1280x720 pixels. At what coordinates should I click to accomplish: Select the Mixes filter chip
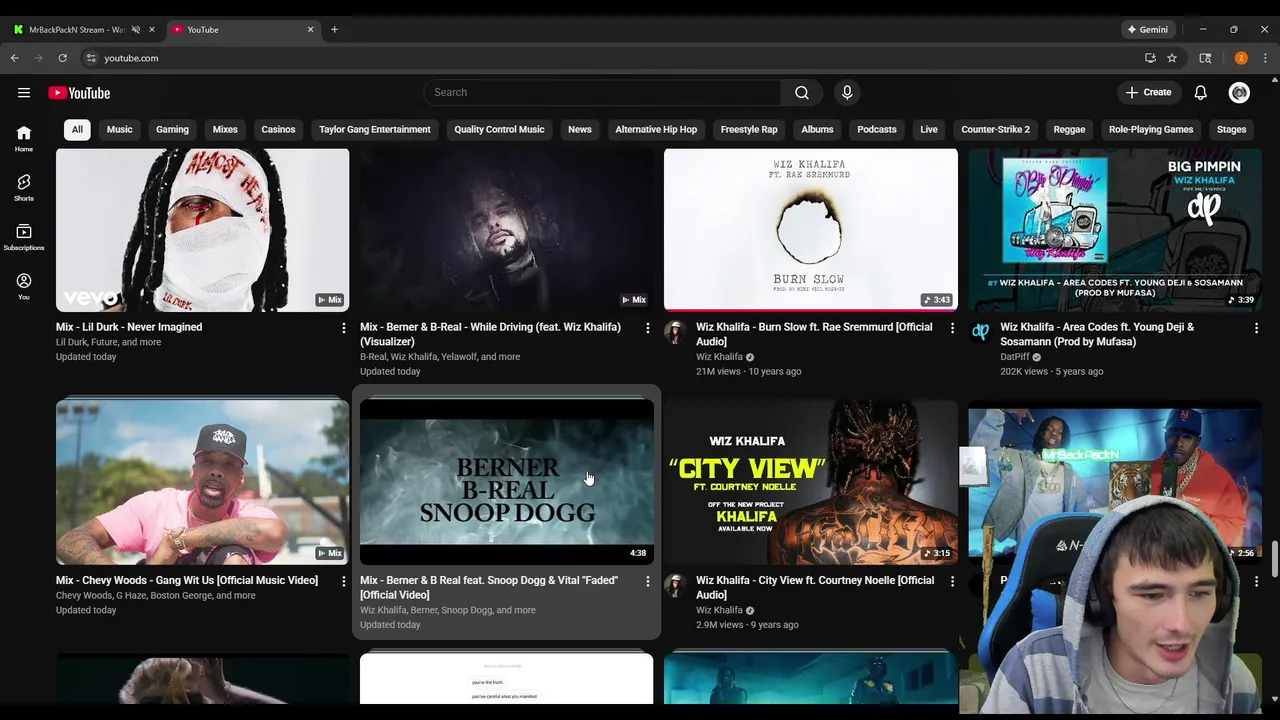point(225,129)
